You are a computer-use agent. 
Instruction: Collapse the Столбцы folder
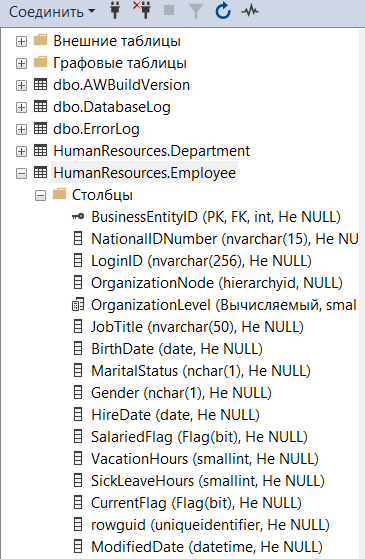pos(40,196)
